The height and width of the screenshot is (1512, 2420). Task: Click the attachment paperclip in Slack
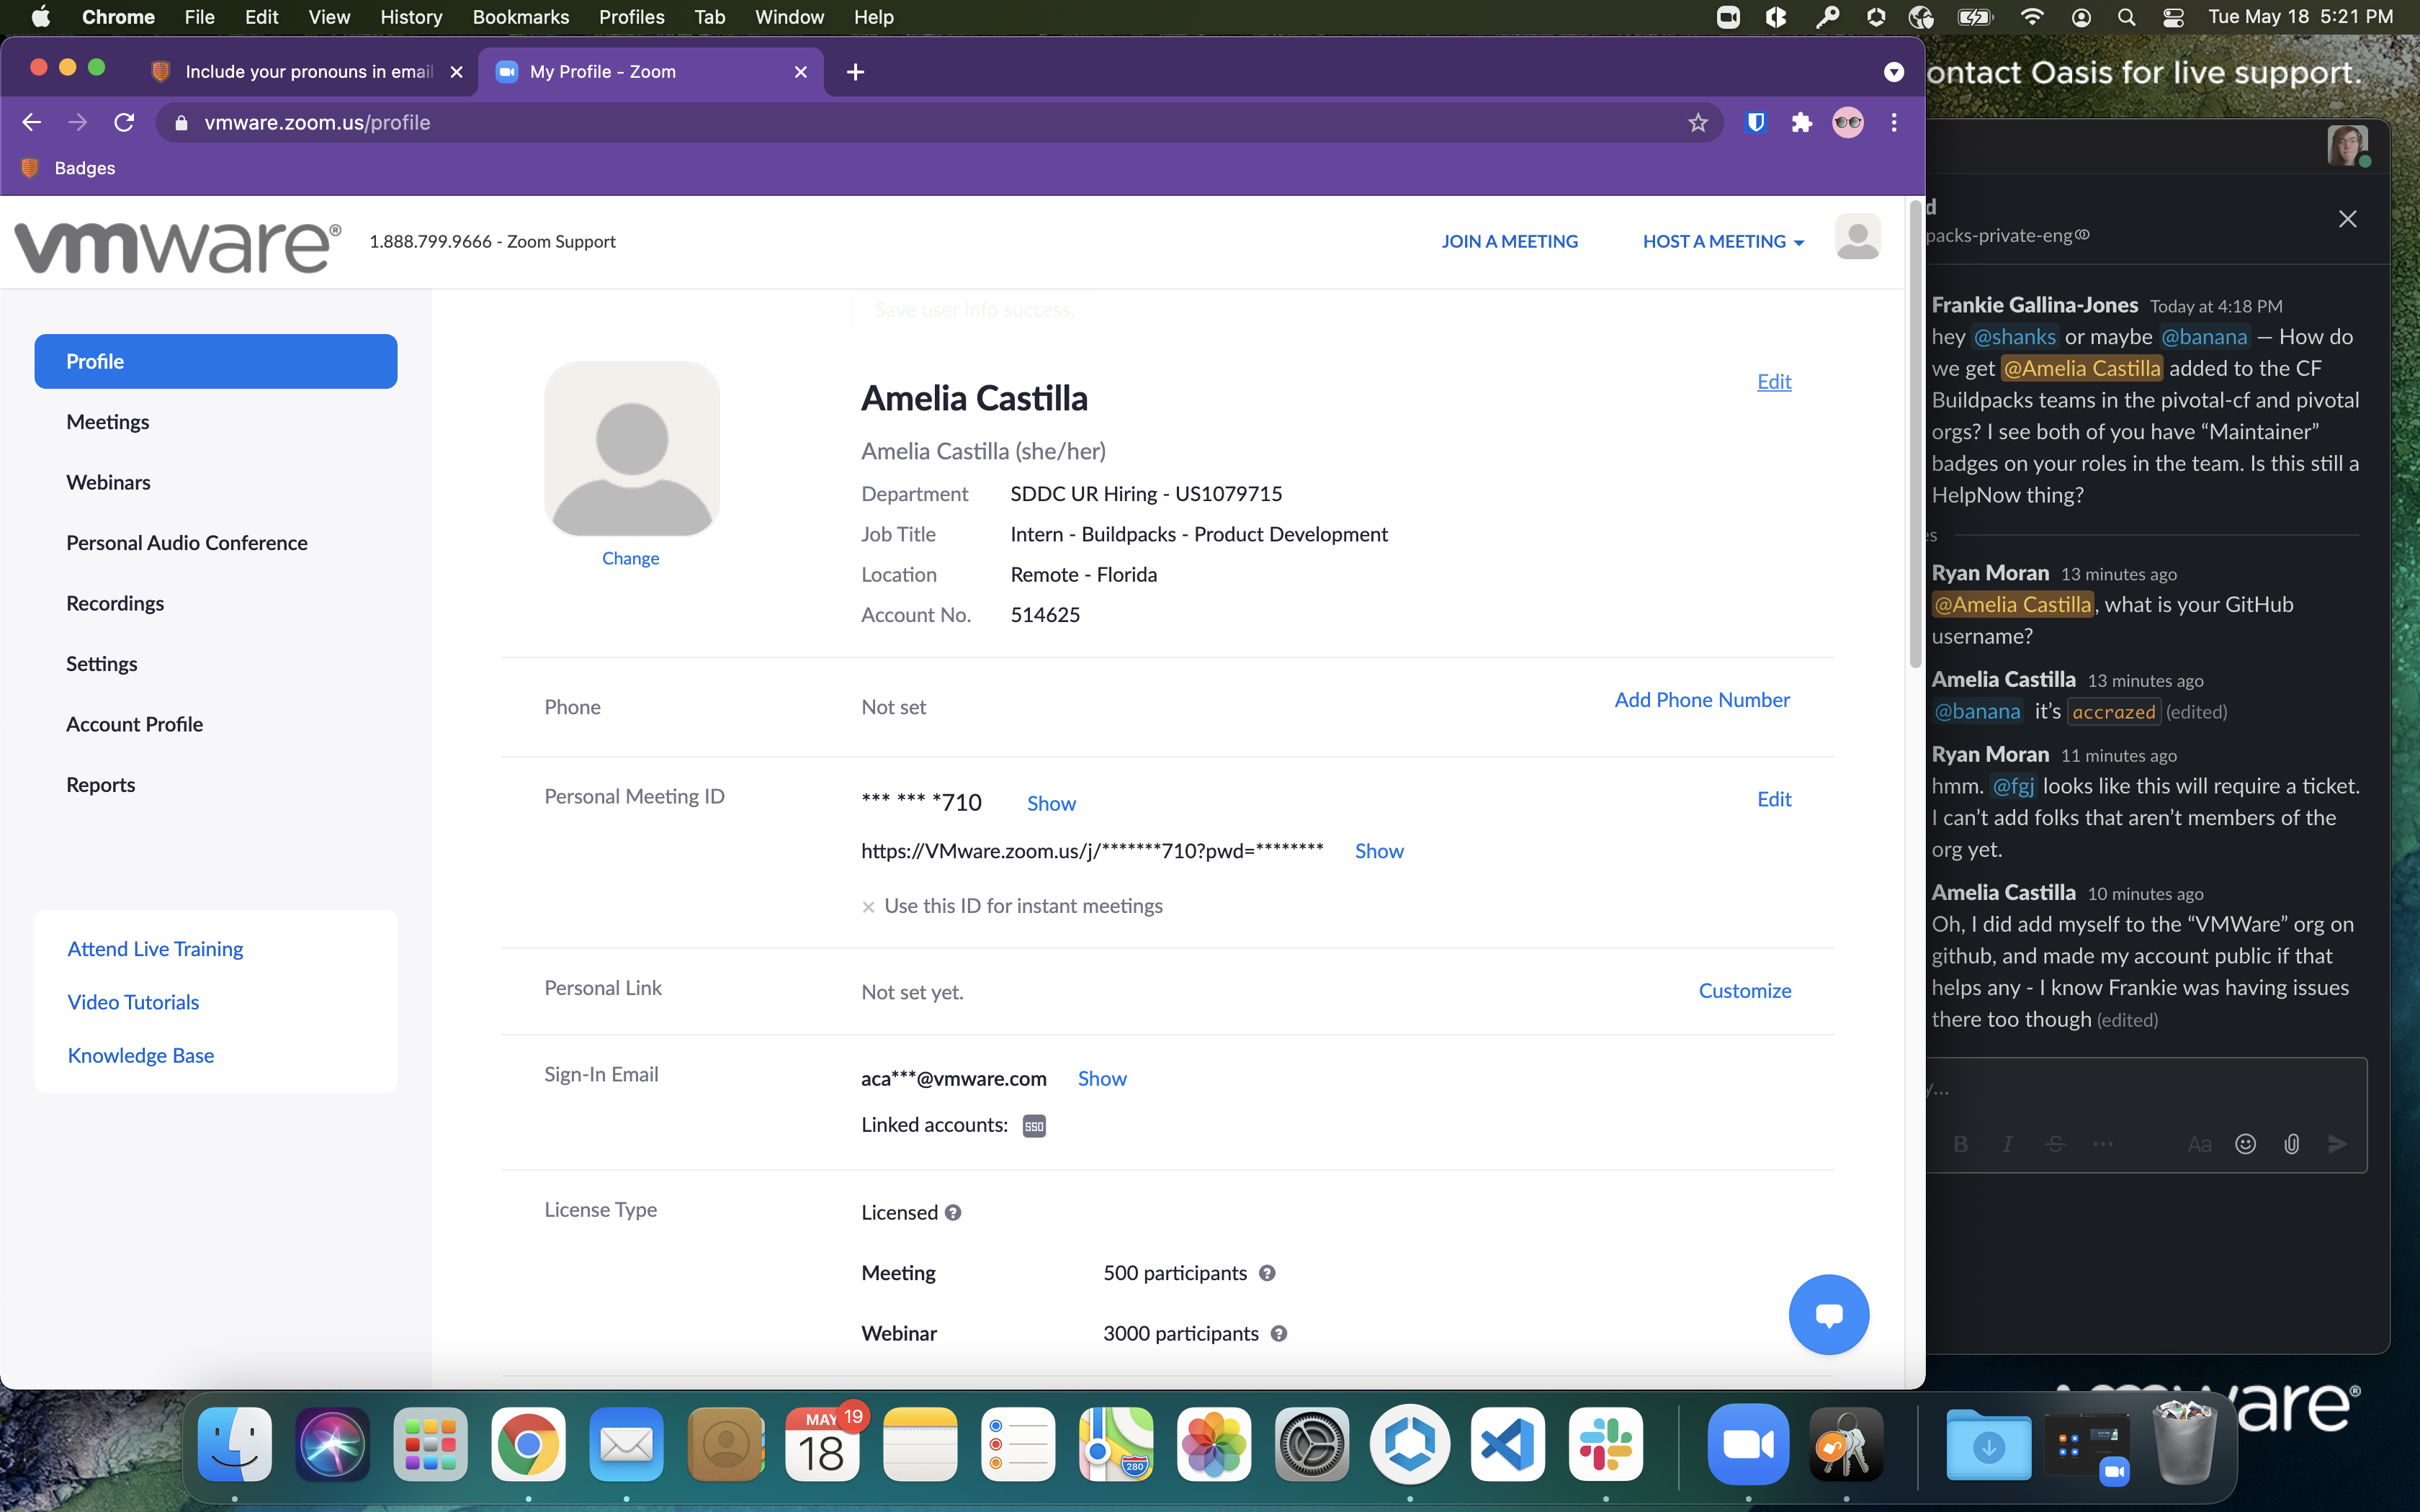tap(2291, 1144)
